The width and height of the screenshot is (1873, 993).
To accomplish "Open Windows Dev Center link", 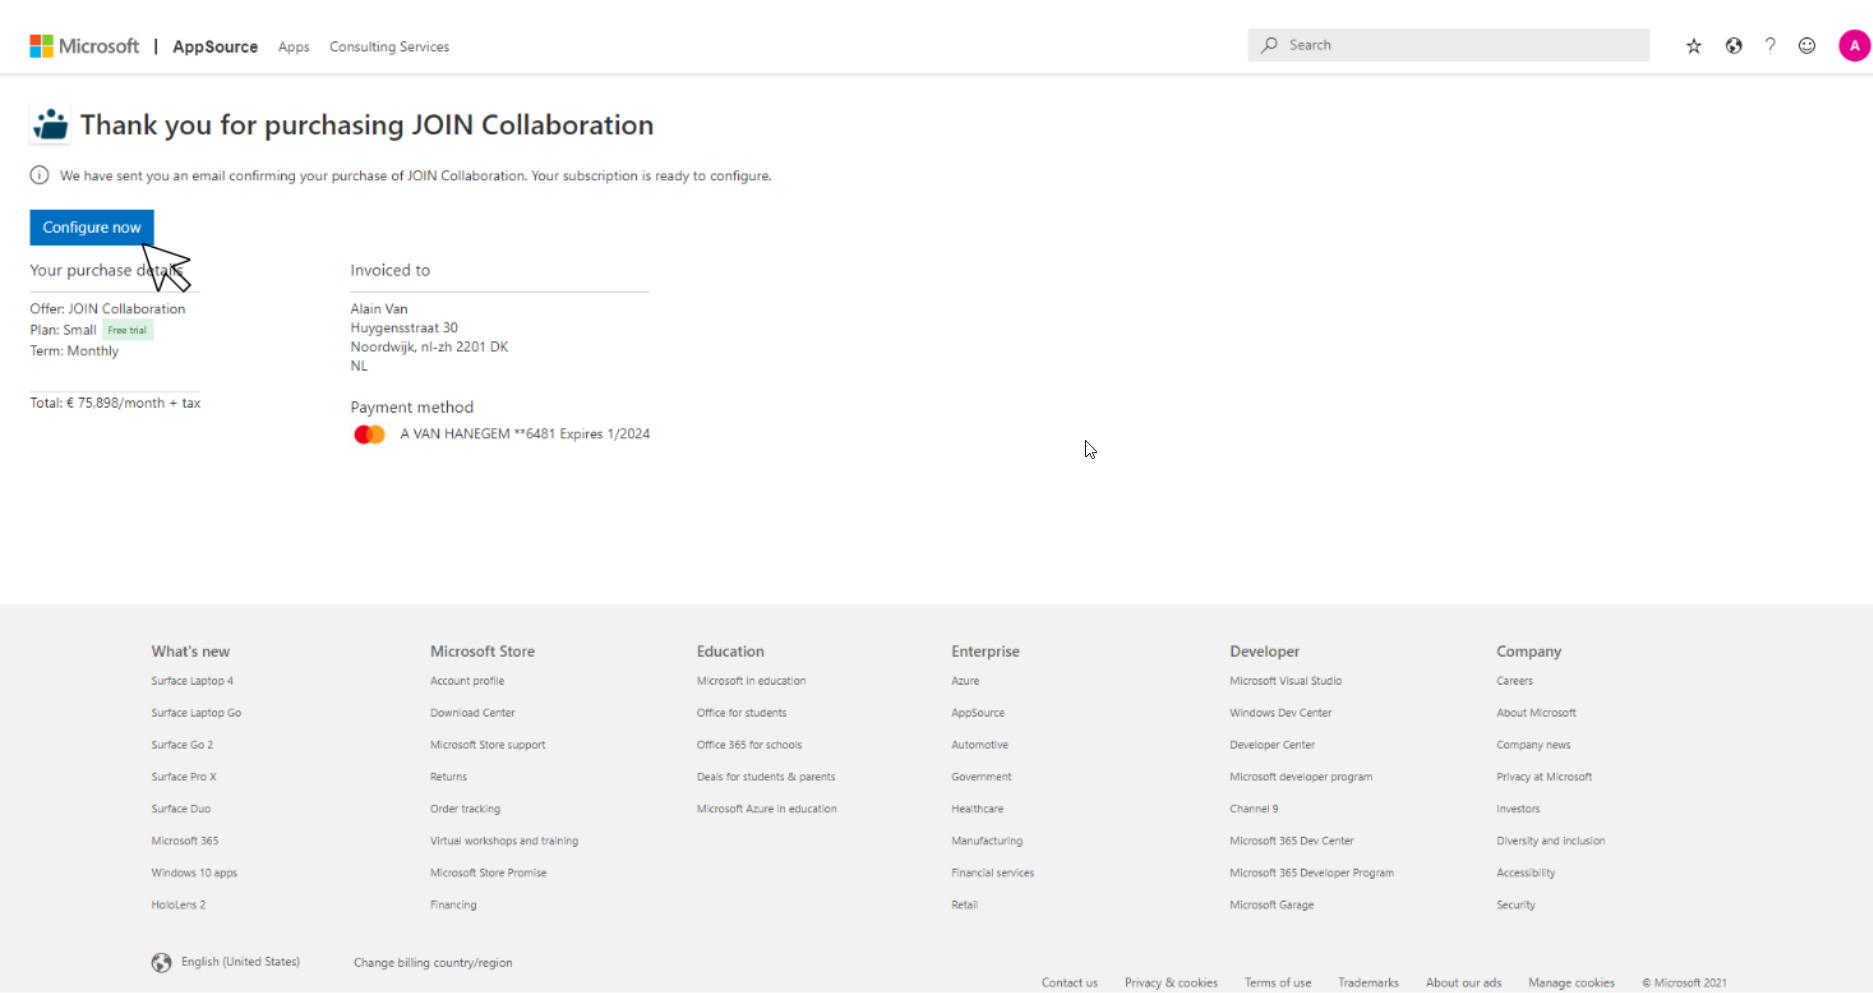I will [x=1281, y=713].
